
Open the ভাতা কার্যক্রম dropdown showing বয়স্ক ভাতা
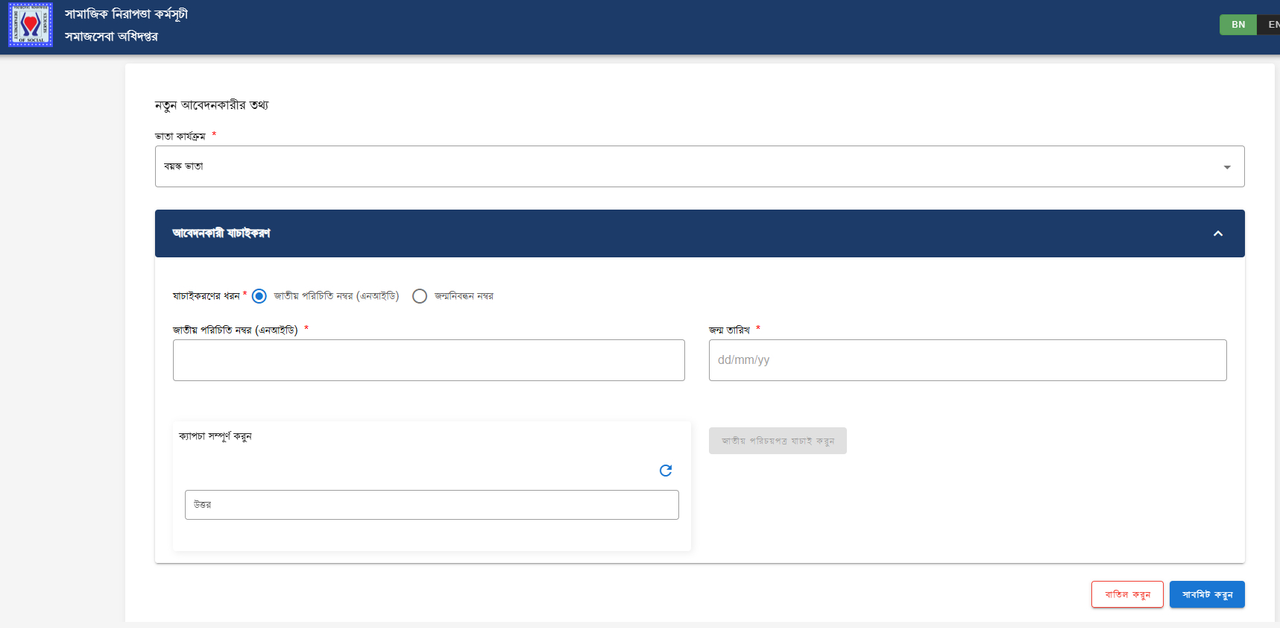point(700,166)
